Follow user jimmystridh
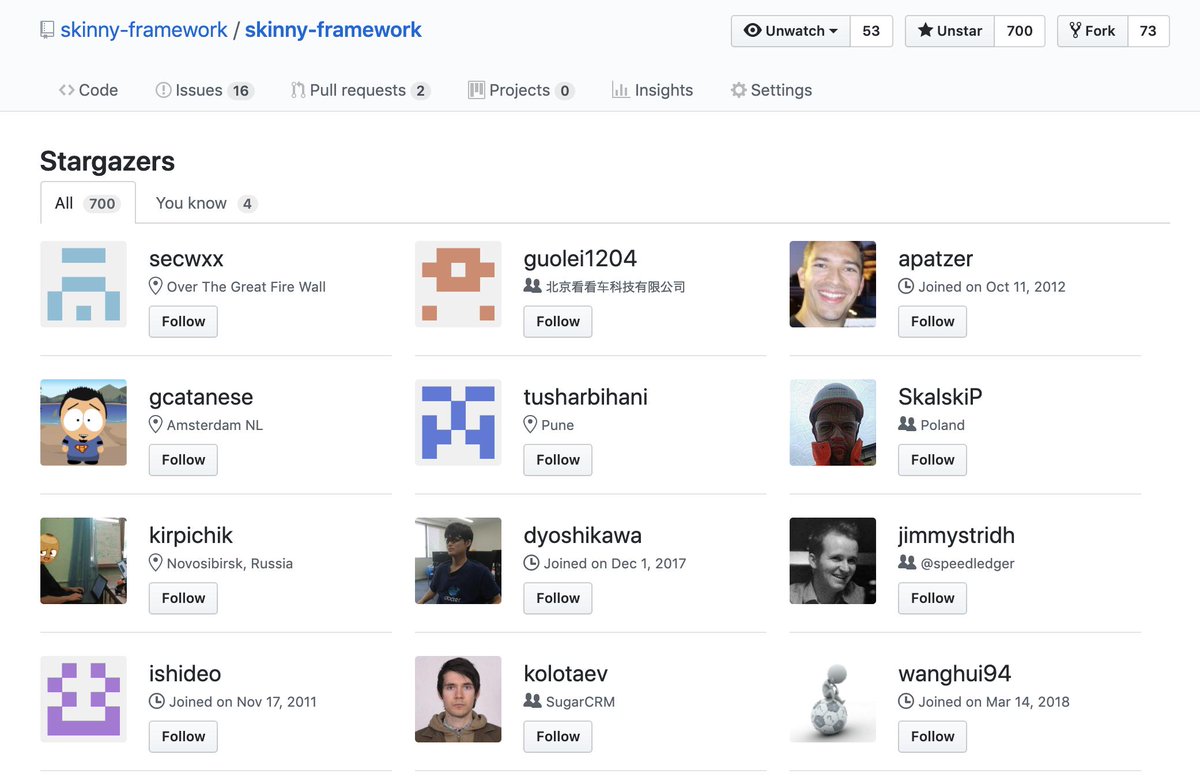Viewport: 1200px width, 777px height. 933,598
